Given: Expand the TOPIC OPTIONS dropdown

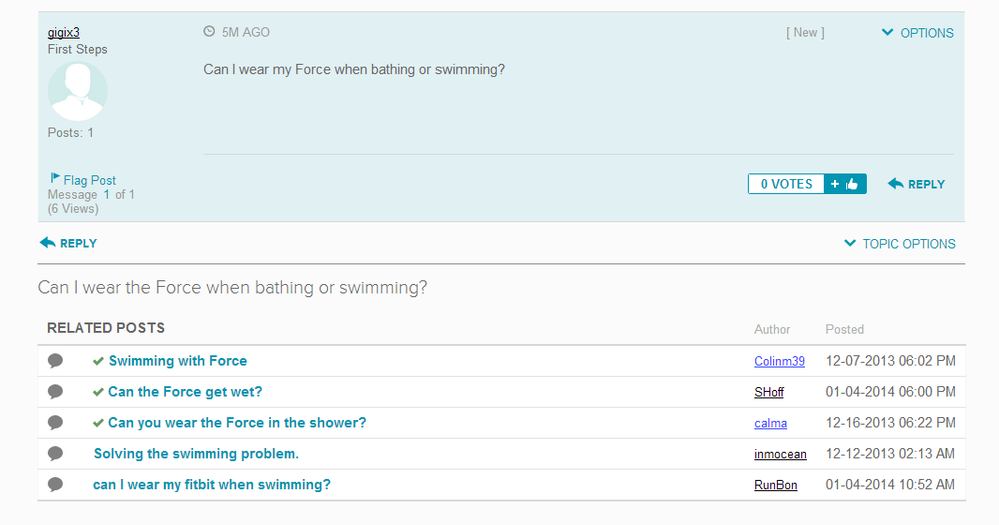Looking at the screenshot, I should pos(900,243).
